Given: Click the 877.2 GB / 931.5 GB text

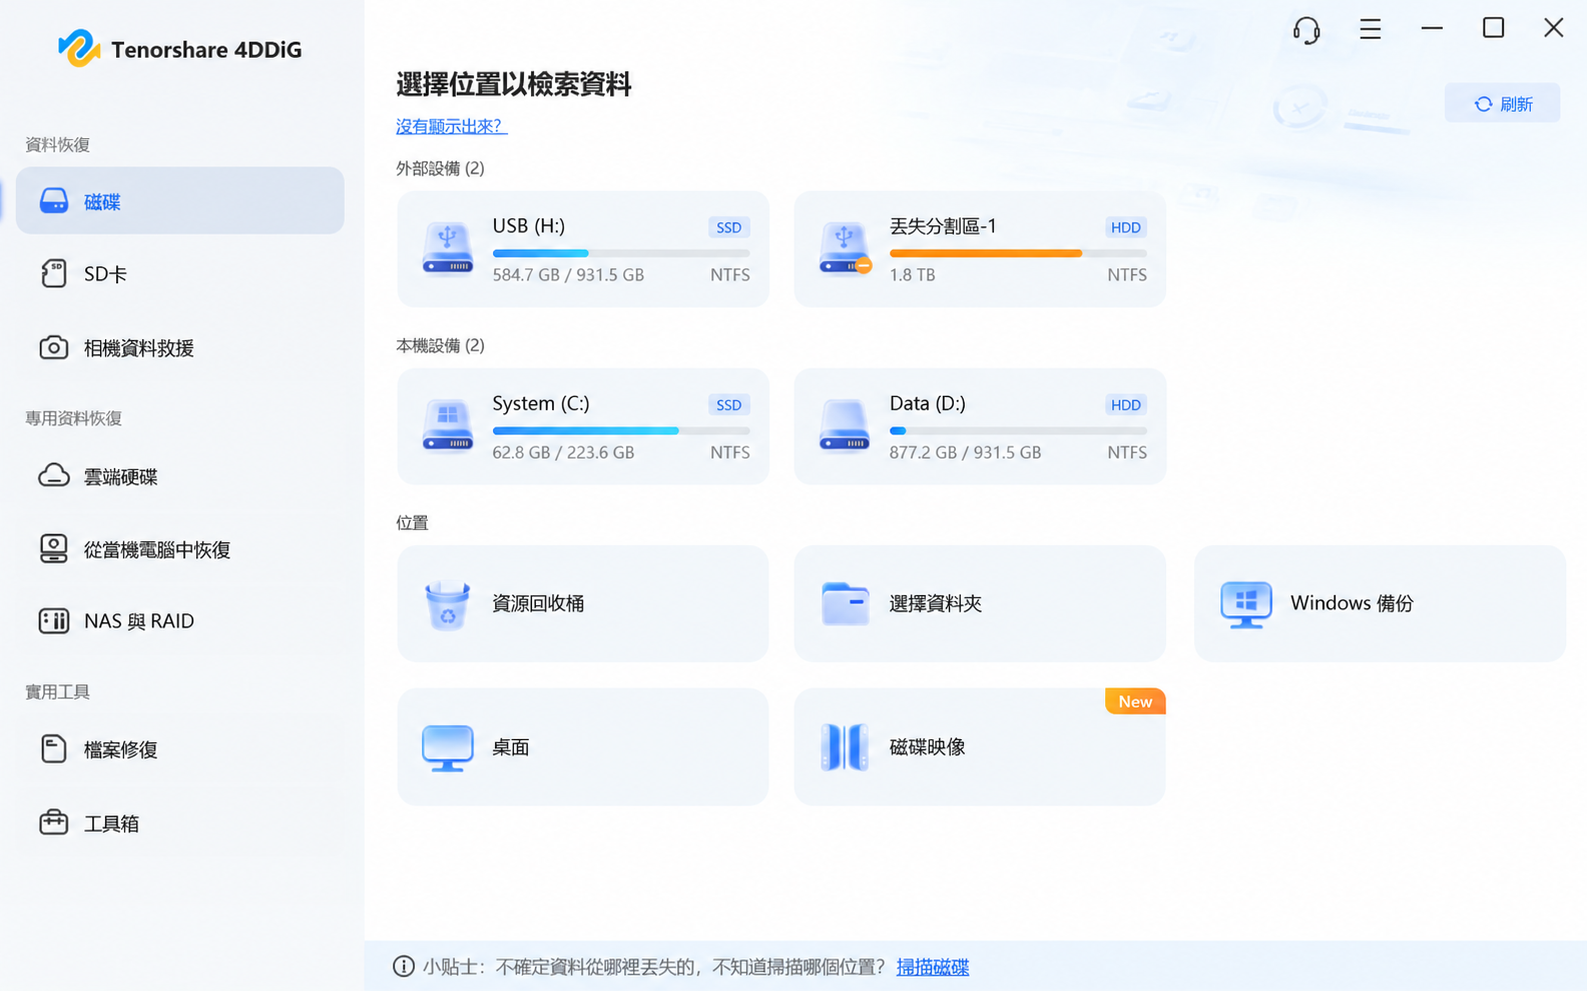Looking at the screenshot, I should click(965, 453).
